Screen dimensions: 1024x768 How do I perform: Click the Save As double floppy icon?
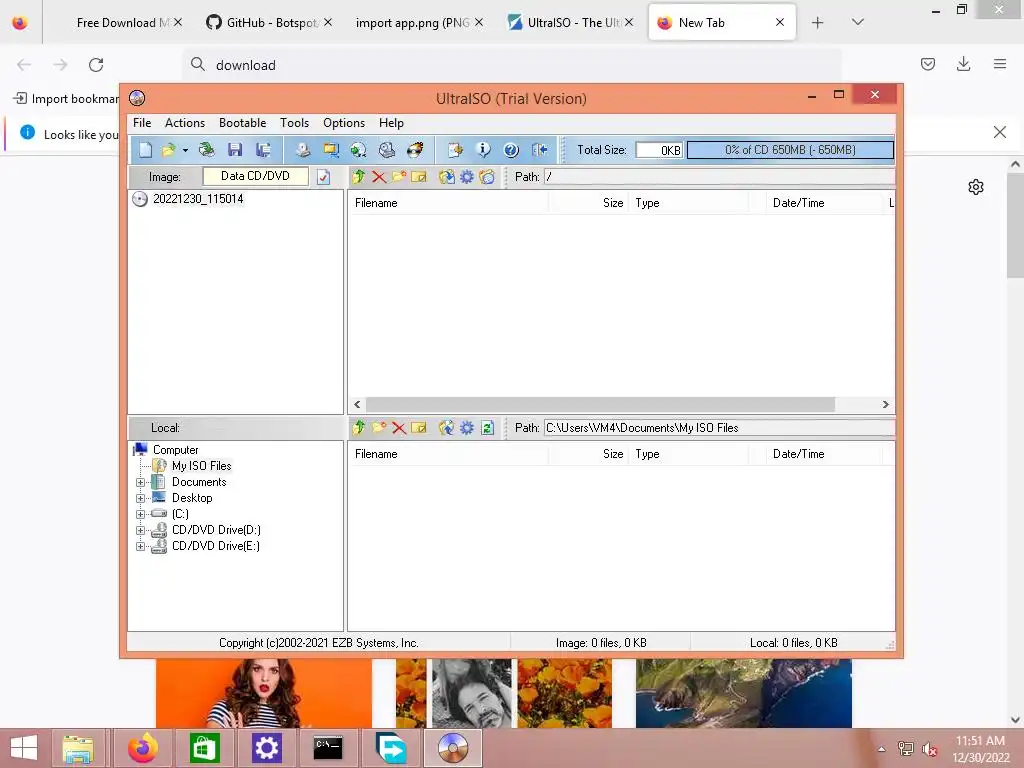click(x=263, y=150)
